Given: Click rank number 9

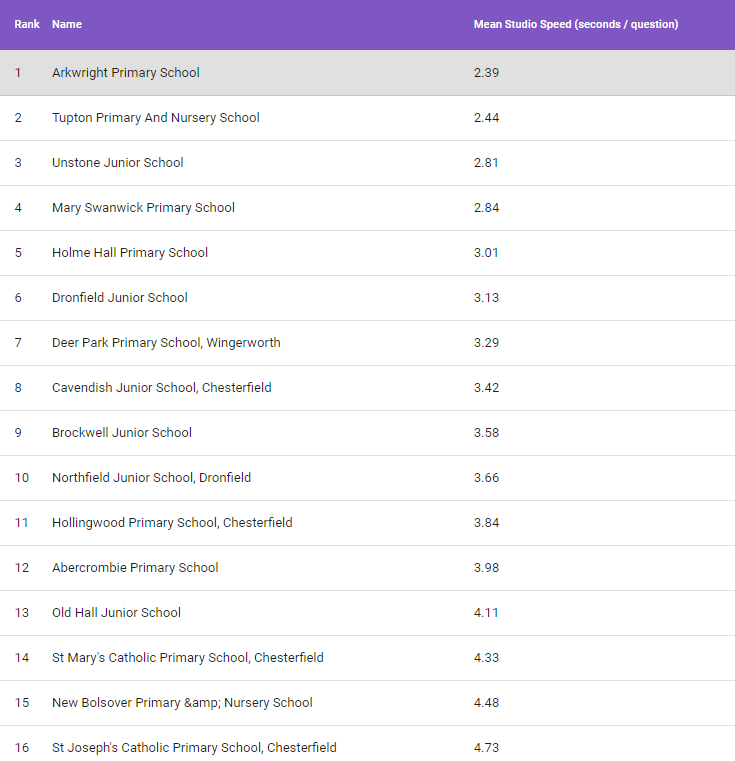Looking at the screenshot, I should (18, 432).
